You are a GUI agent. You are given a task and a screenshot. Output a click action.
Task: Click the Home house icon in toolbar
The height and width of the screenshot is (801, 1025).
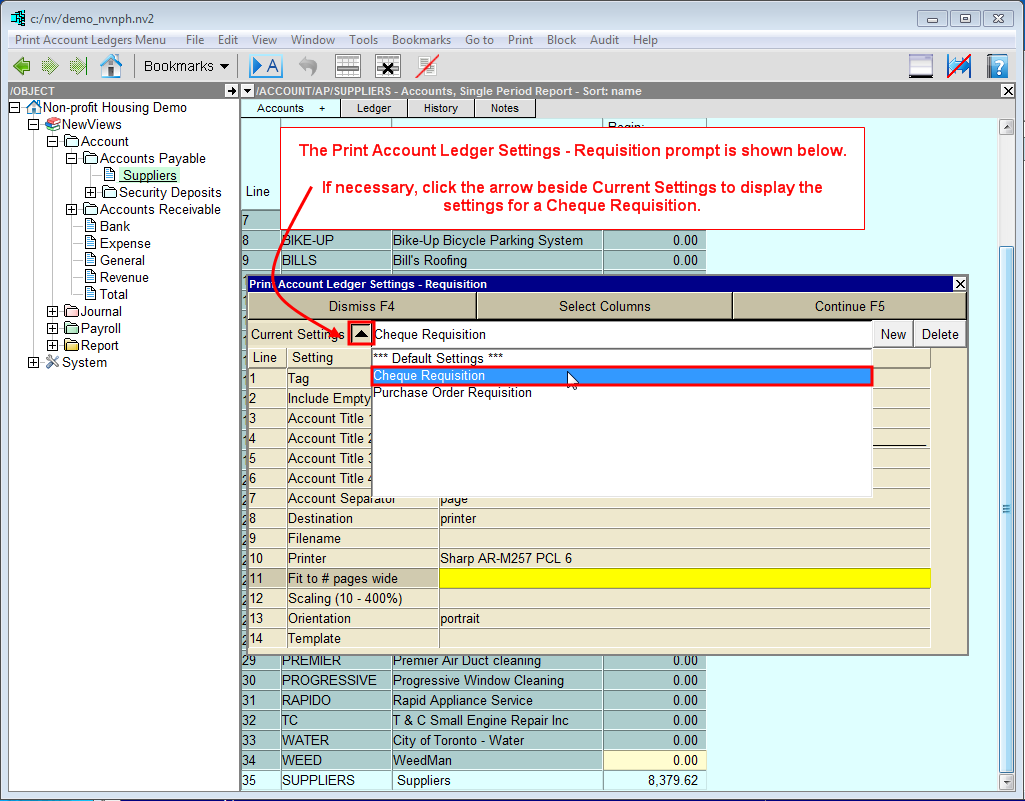111,66
